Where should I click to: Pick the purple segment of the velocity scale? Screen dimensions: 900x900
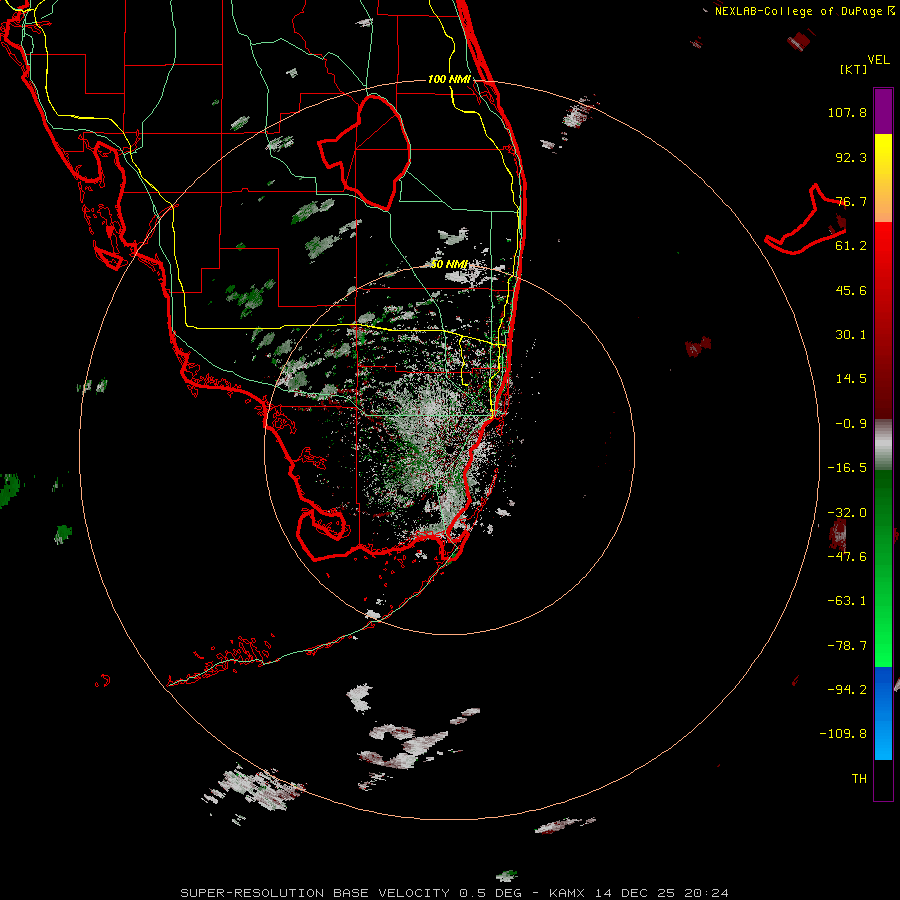click(x=883, y=112)
